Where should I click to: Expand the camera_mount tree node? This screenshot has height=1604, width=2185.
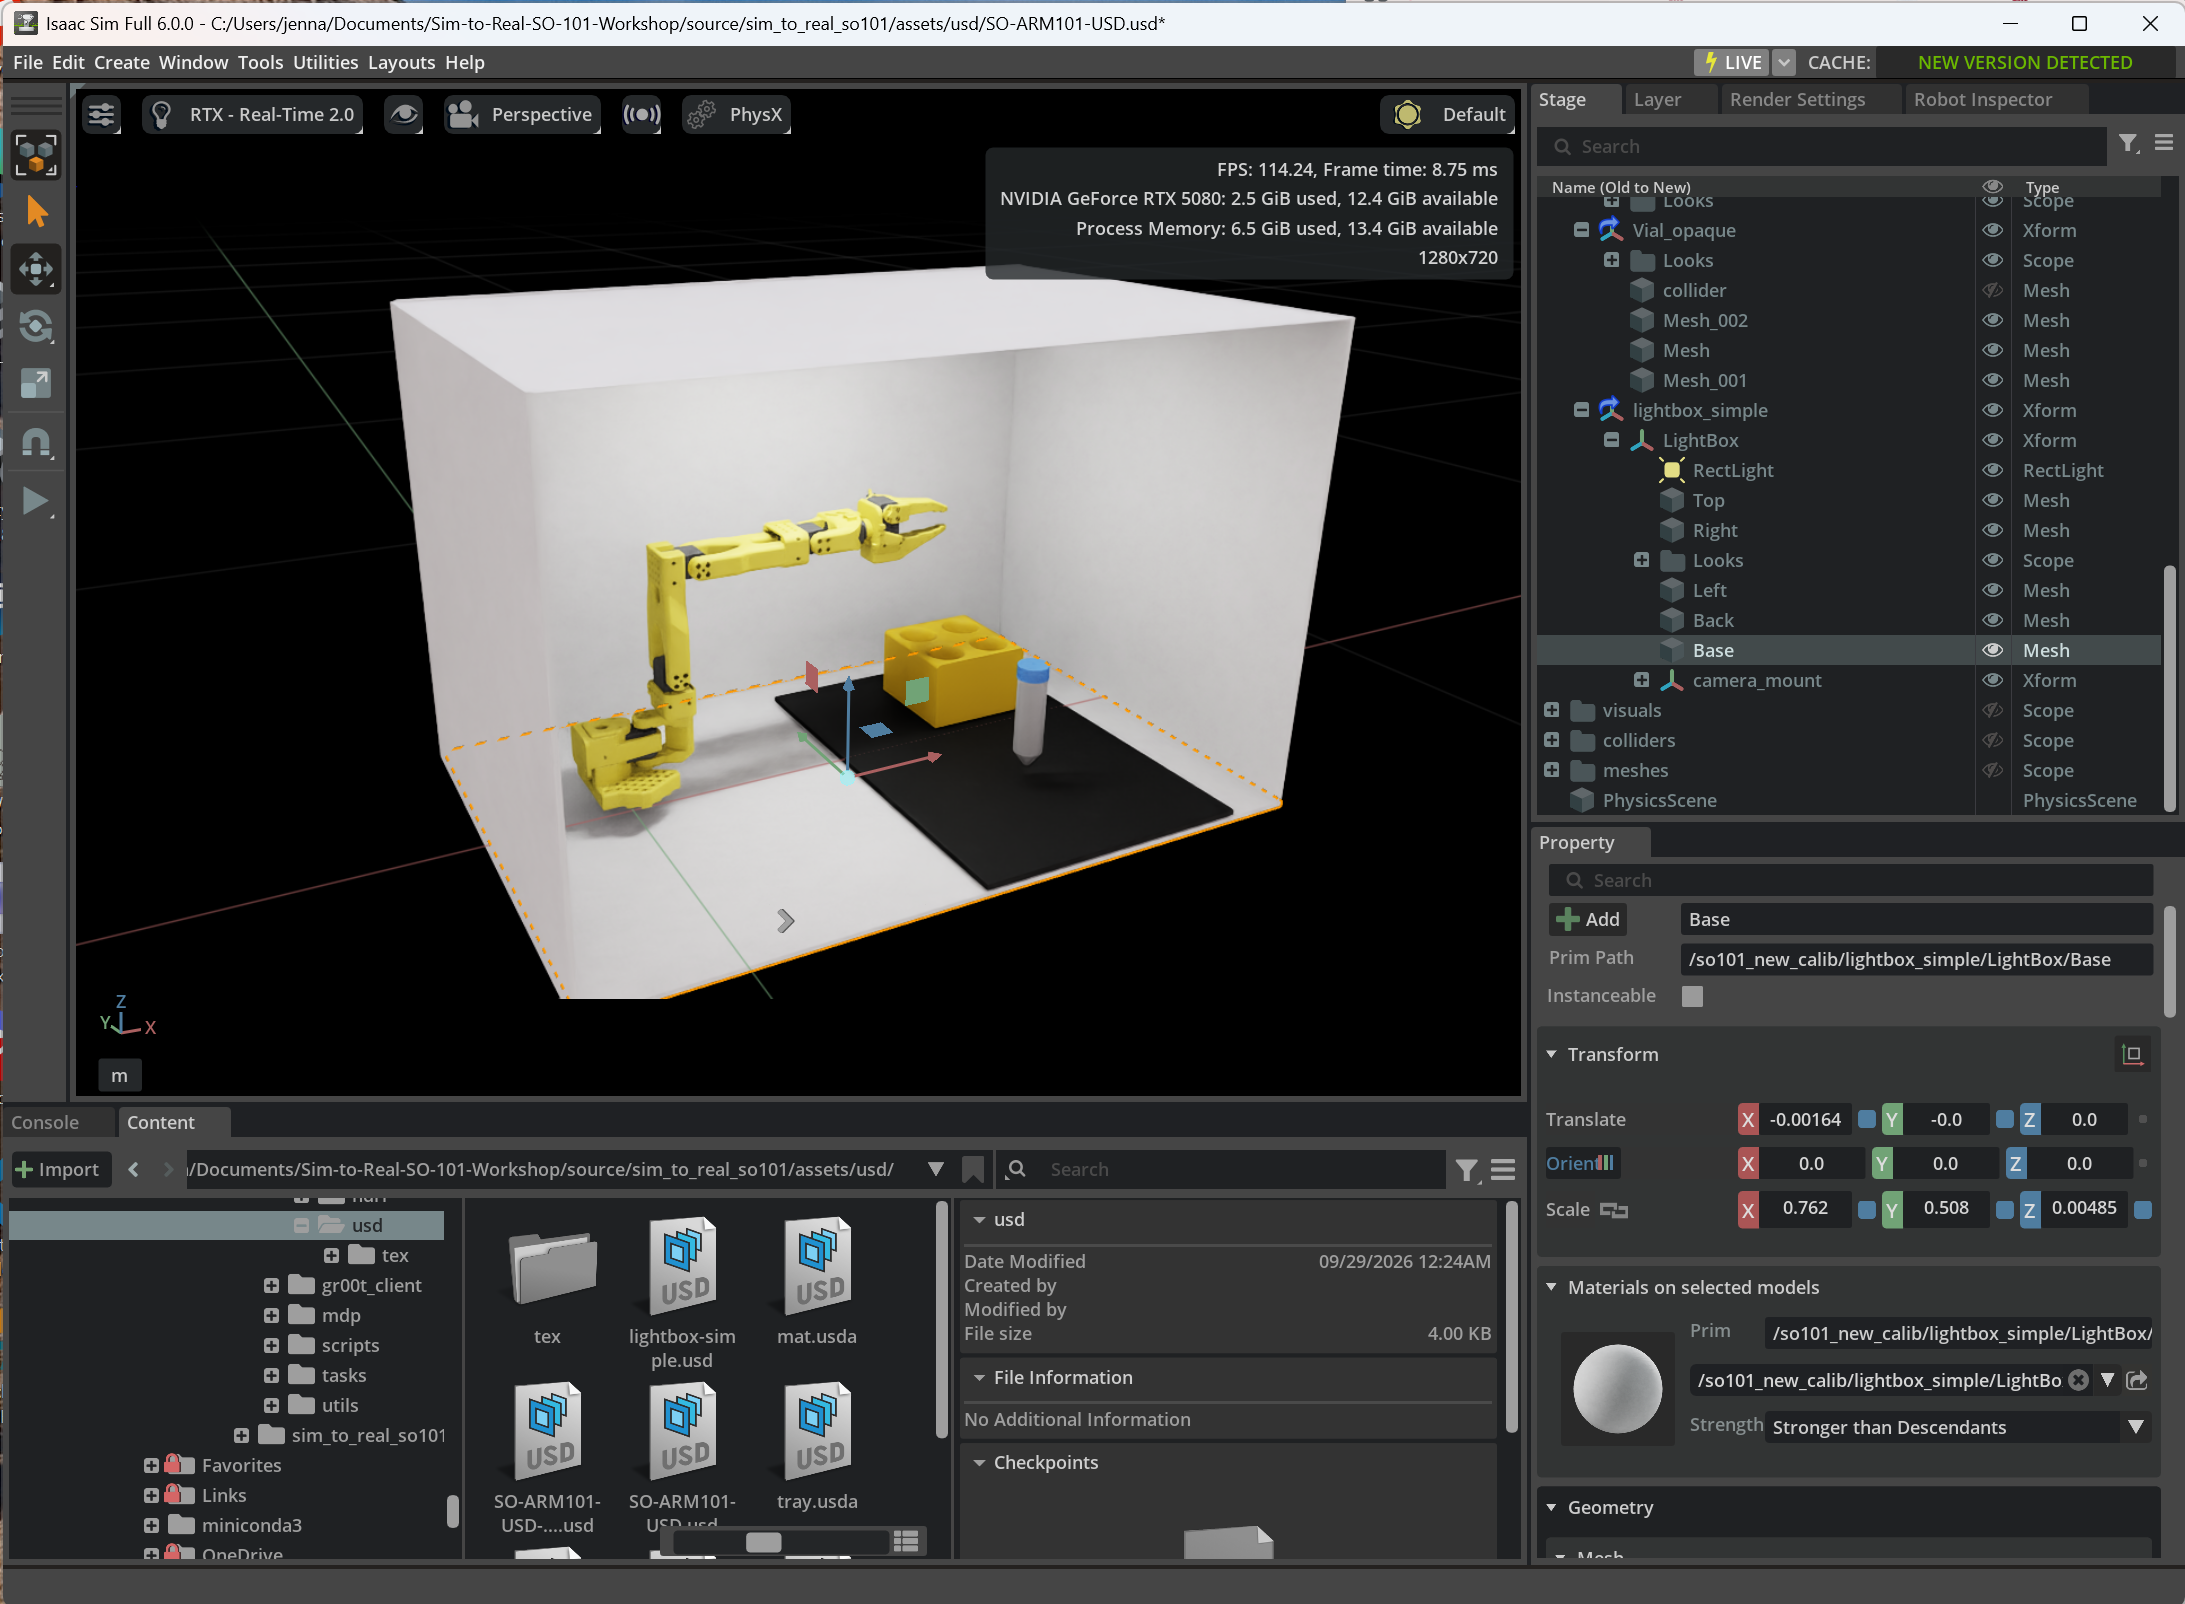[x=1641, y=680]
